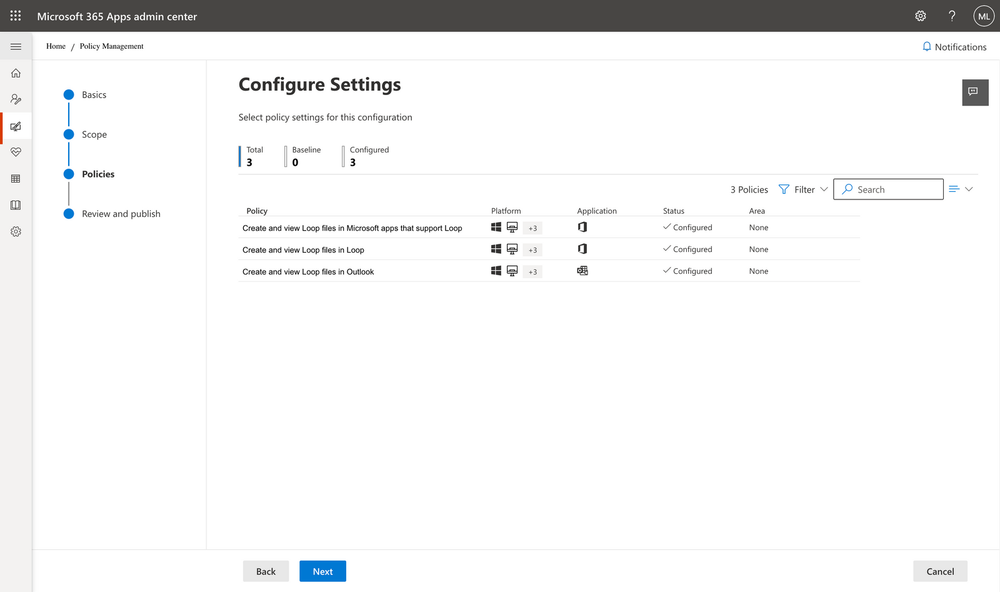Viewport: 1000px width, 592px height.
Task: Open the settings gear in the top bar
Action: (x=920, y=15)
